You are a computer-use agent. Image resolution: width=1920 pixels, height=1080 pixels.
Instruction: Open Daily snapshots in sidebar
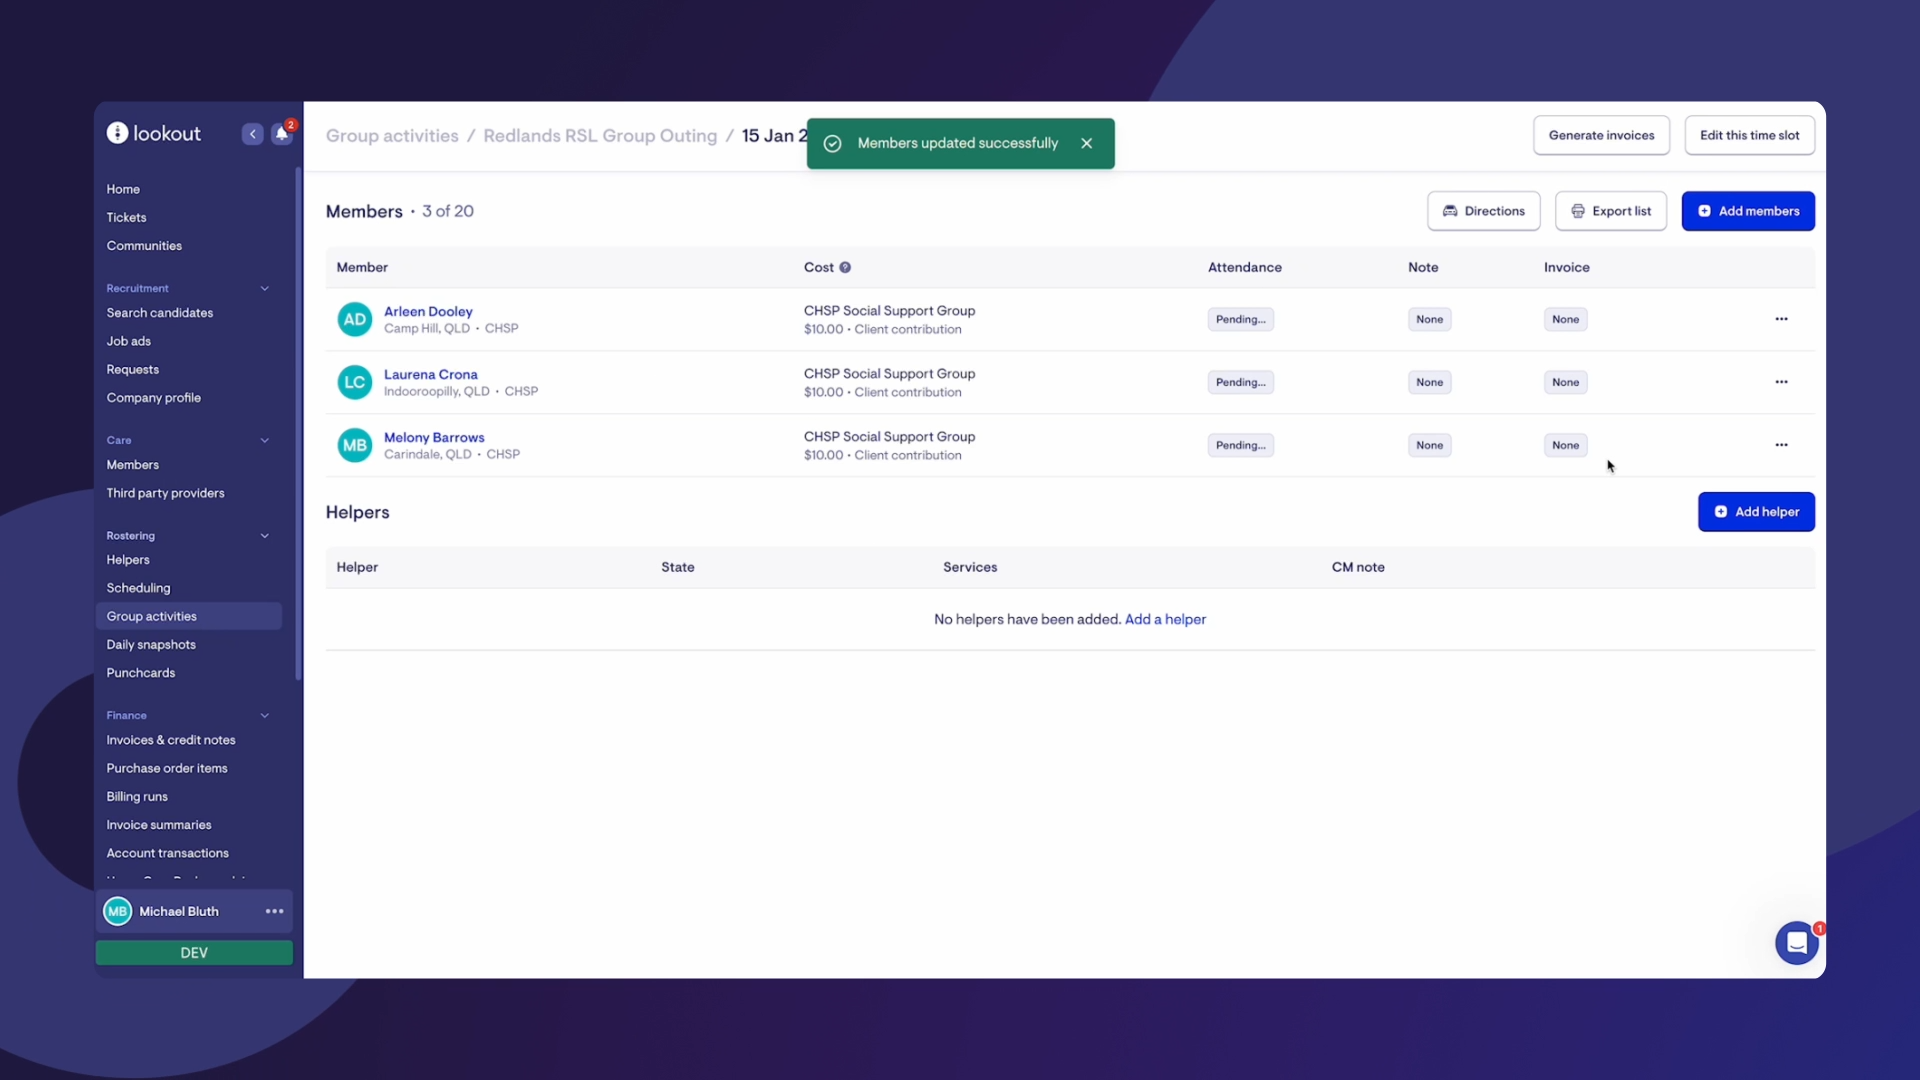tap(151, 644)
